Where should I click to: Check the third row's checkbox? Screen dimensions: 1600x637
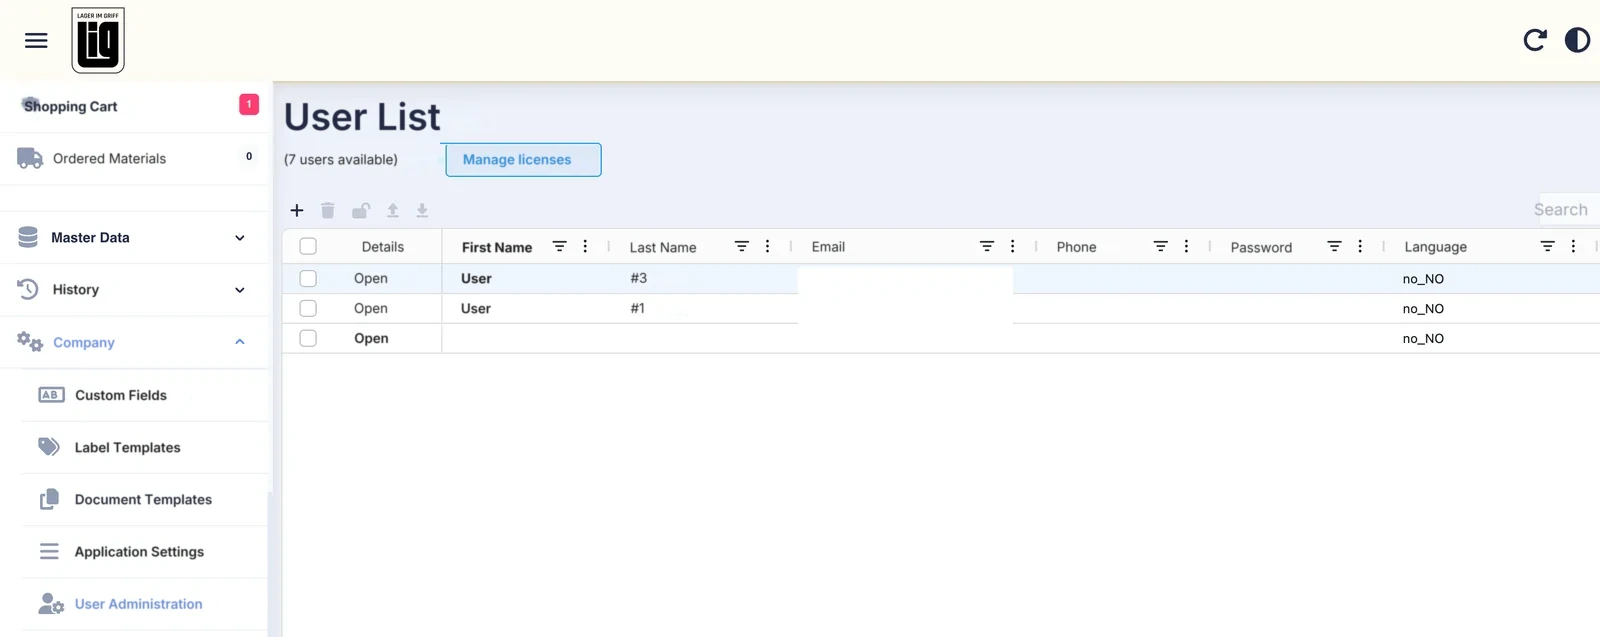click(308, 338)
